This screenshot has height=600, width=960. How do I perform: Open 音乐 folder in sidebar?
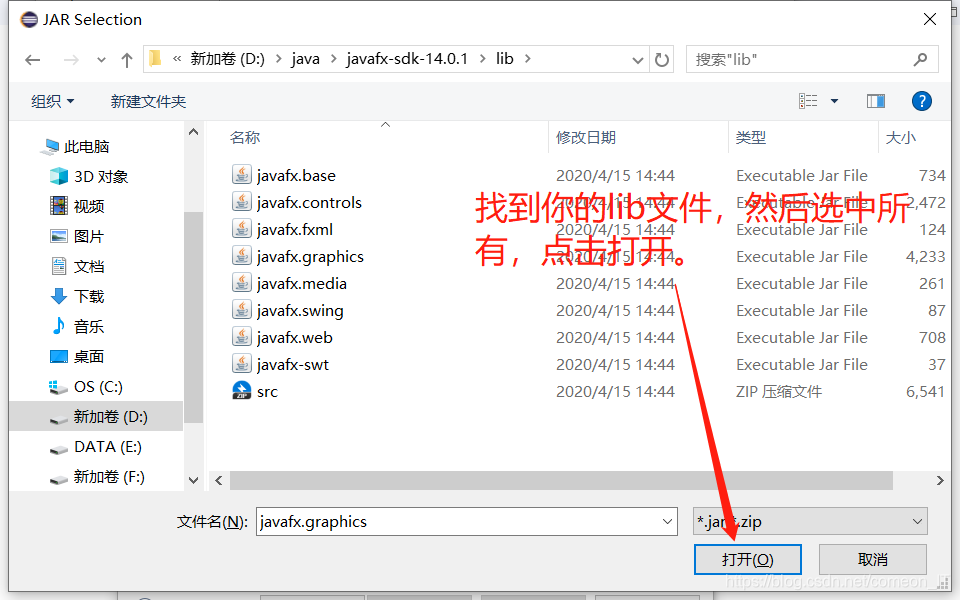click(x=77, y=326)
